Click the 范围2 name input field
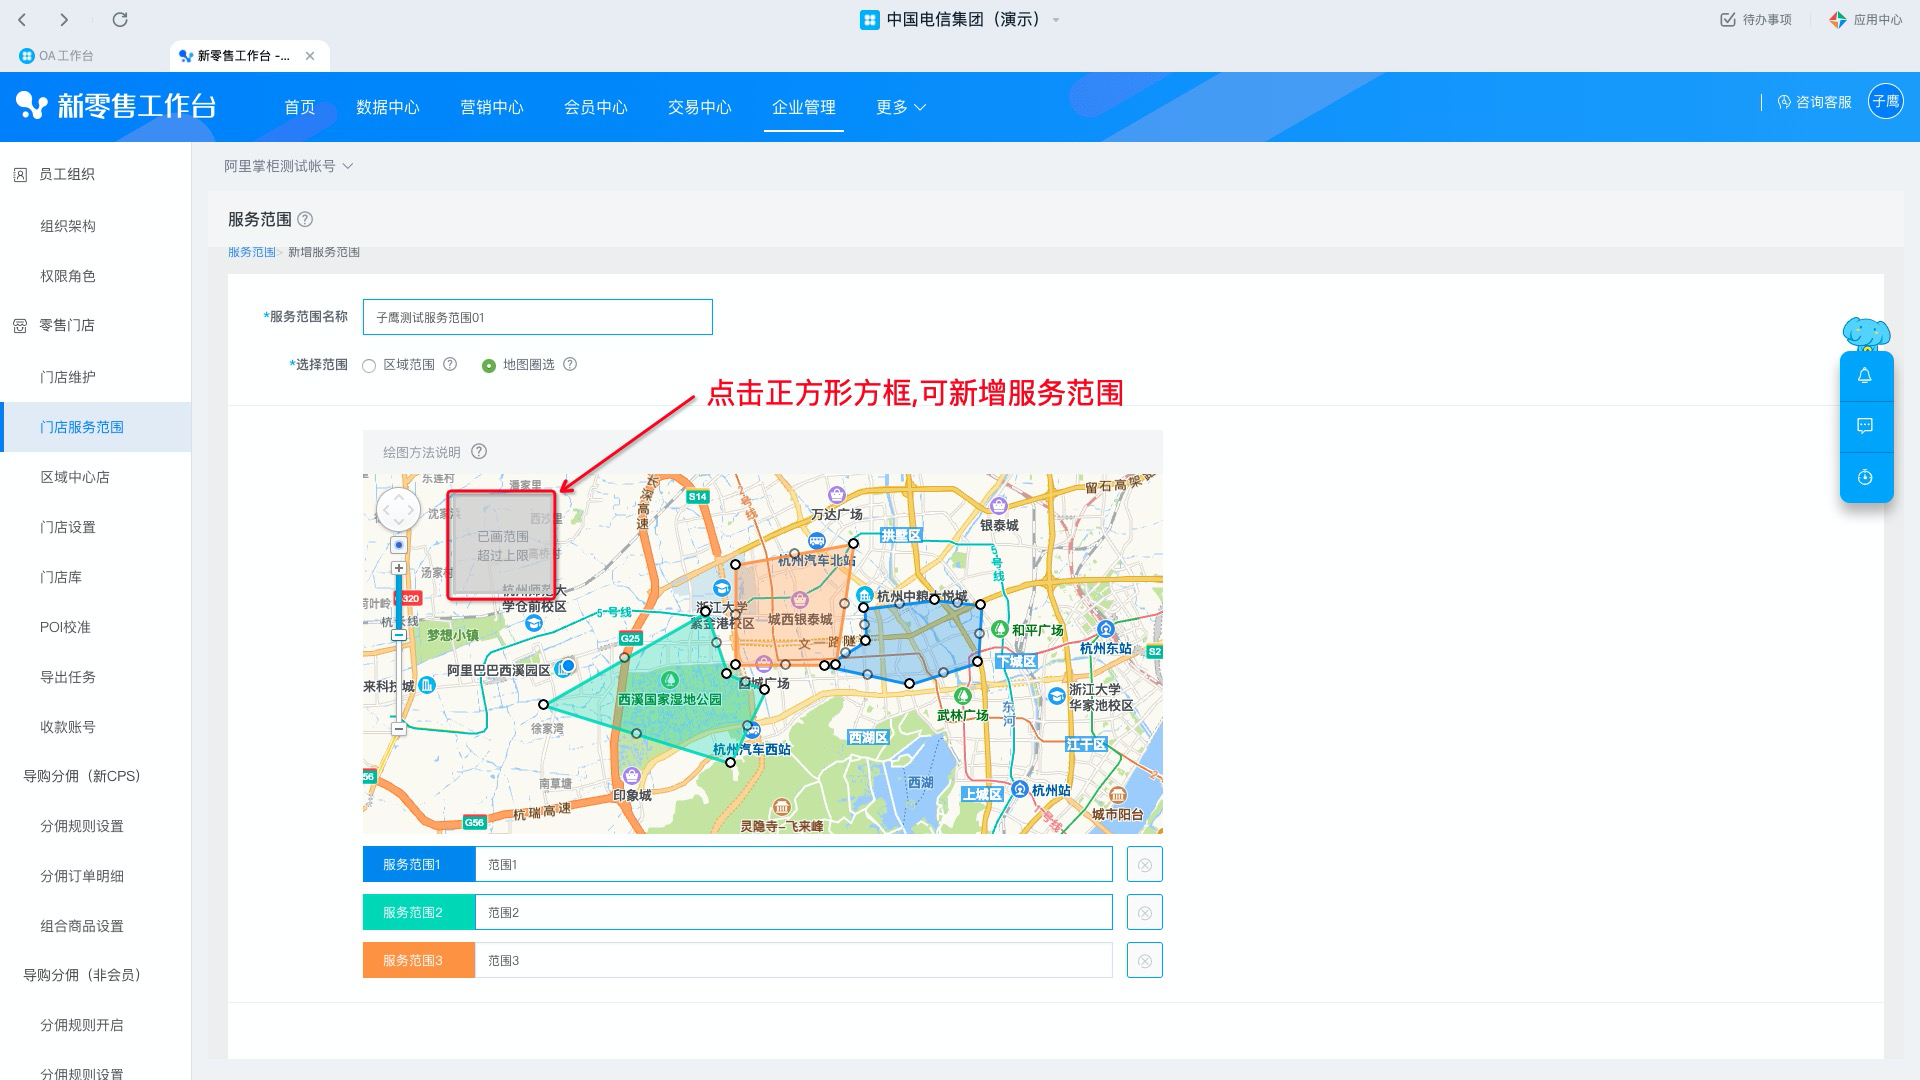 (x=794, y=913)
